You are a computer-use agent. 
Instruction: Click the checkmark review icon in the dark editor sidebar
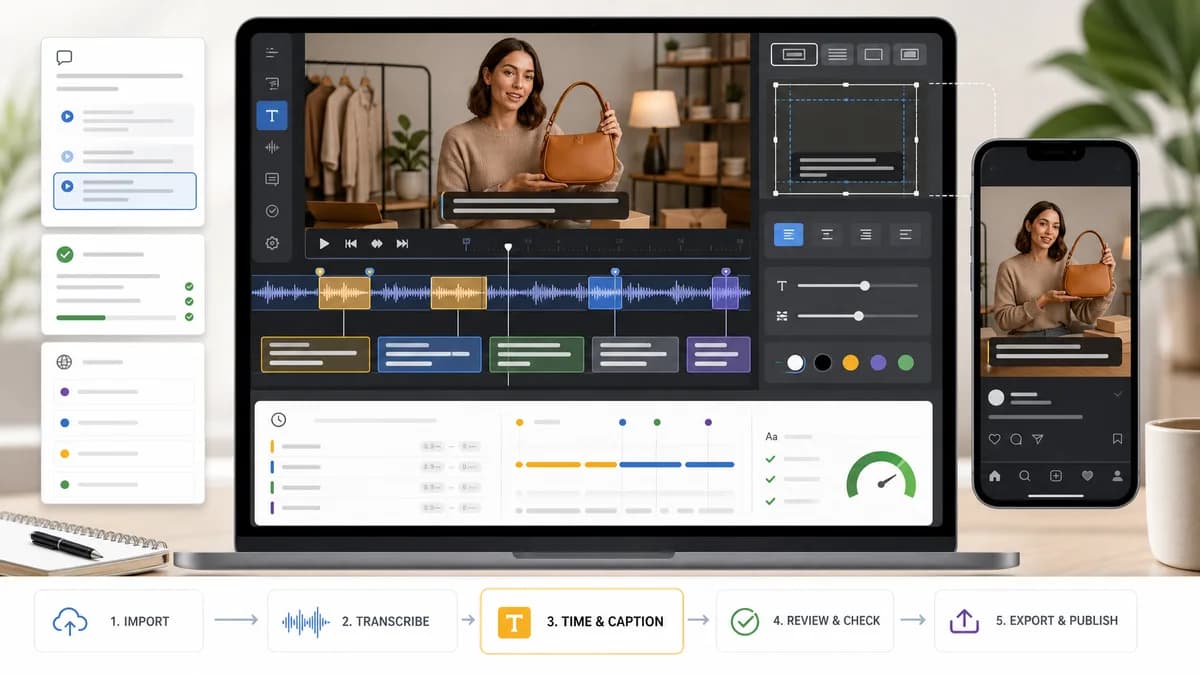272,211
